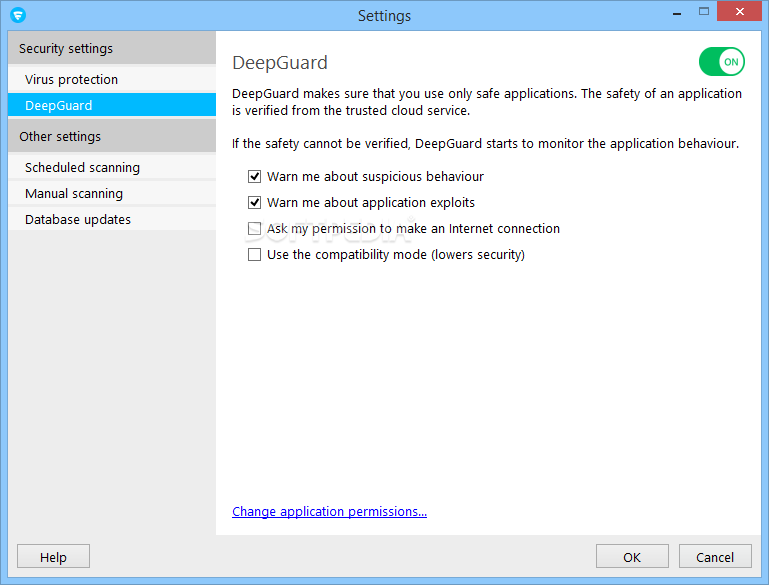Viewport: 769px width, 585px height.
Task: Click the DeepGuard page heading
Action: pos(280,63)
